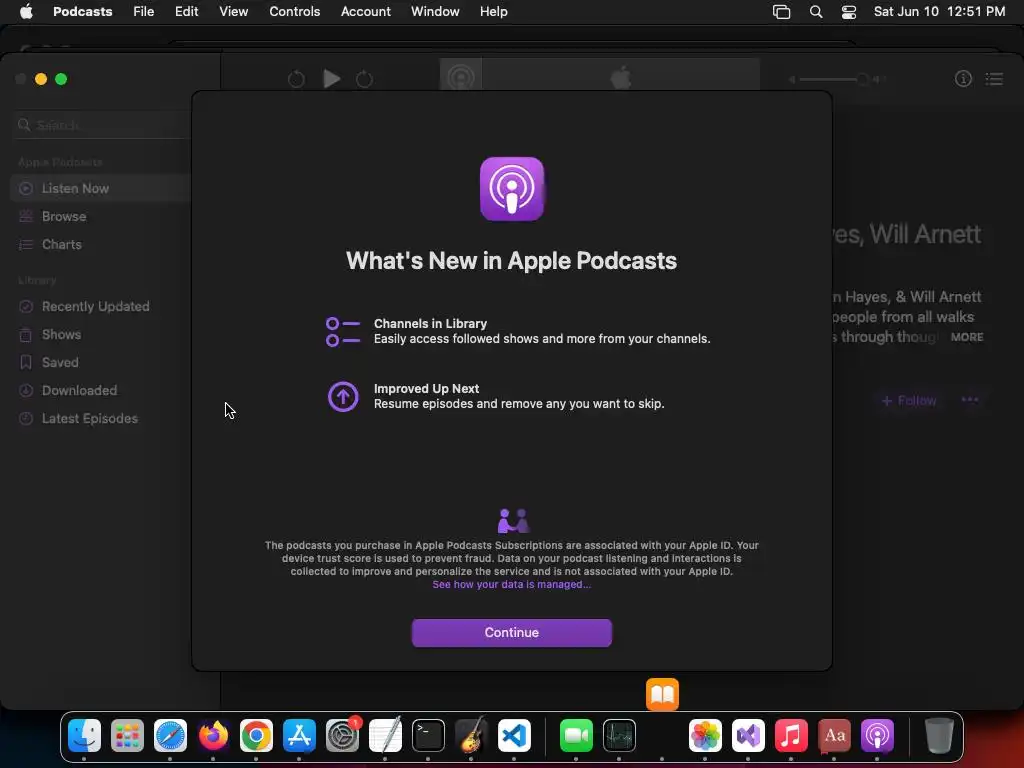Open the View menu

233,11
